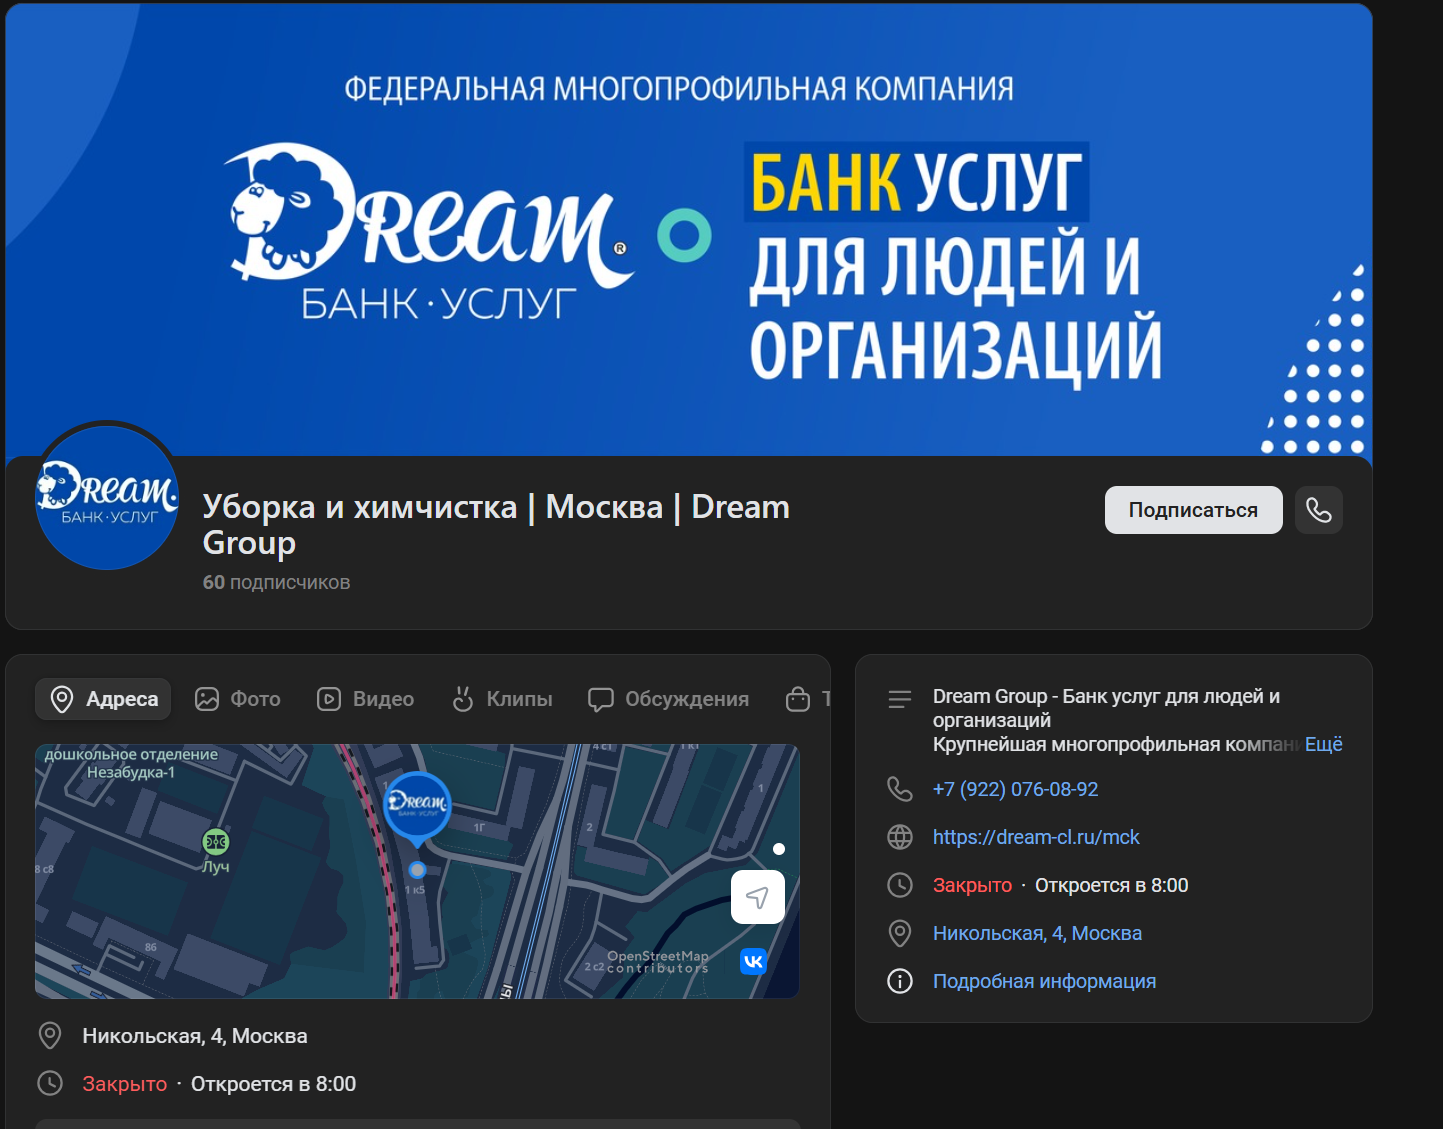Image resolution: width=1443 pixels, height=1129 pixels.
Task: Switch to the Фото tab
Action: [238, 699]
